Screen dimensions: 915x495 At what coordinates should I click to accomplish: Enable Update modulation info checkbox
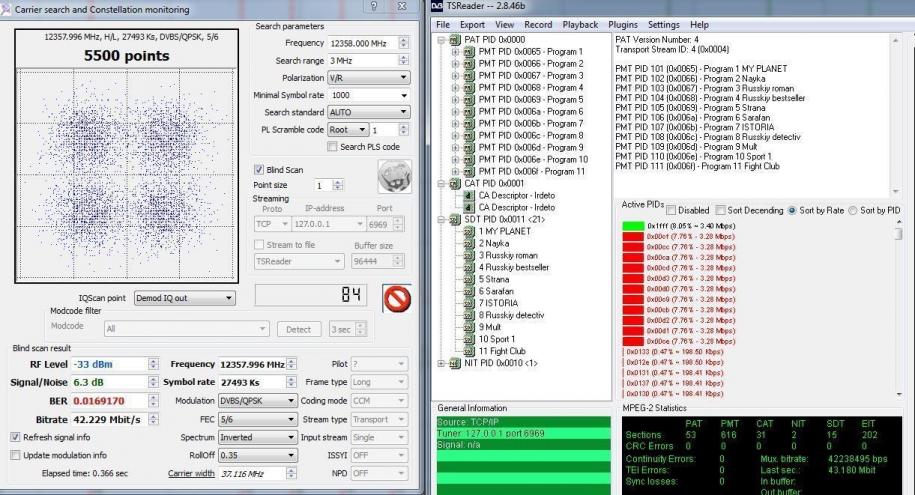tap(15, 455)
